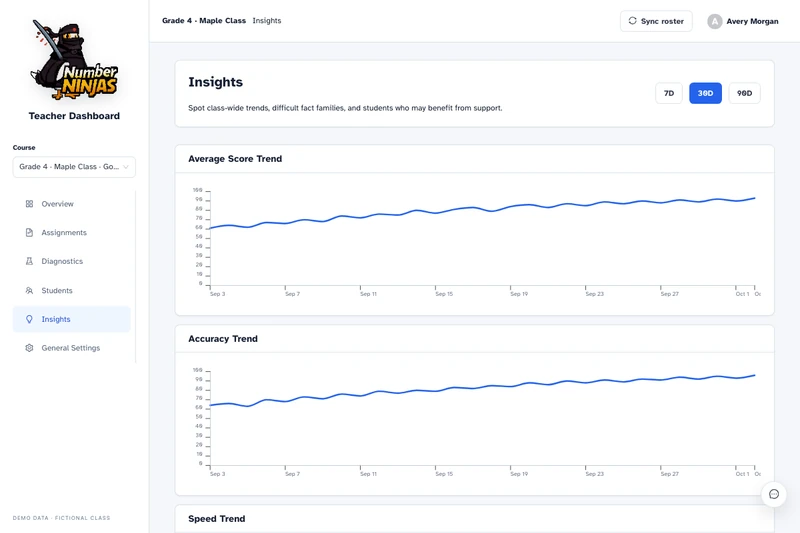
Task: Click the Accuracy Trend heading
Action: click(223, 339)
